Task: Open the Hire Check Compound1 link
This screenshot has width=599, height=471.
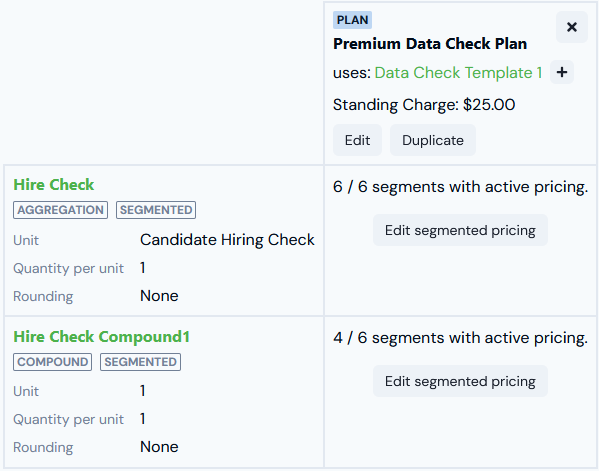Action: [101, 337]
